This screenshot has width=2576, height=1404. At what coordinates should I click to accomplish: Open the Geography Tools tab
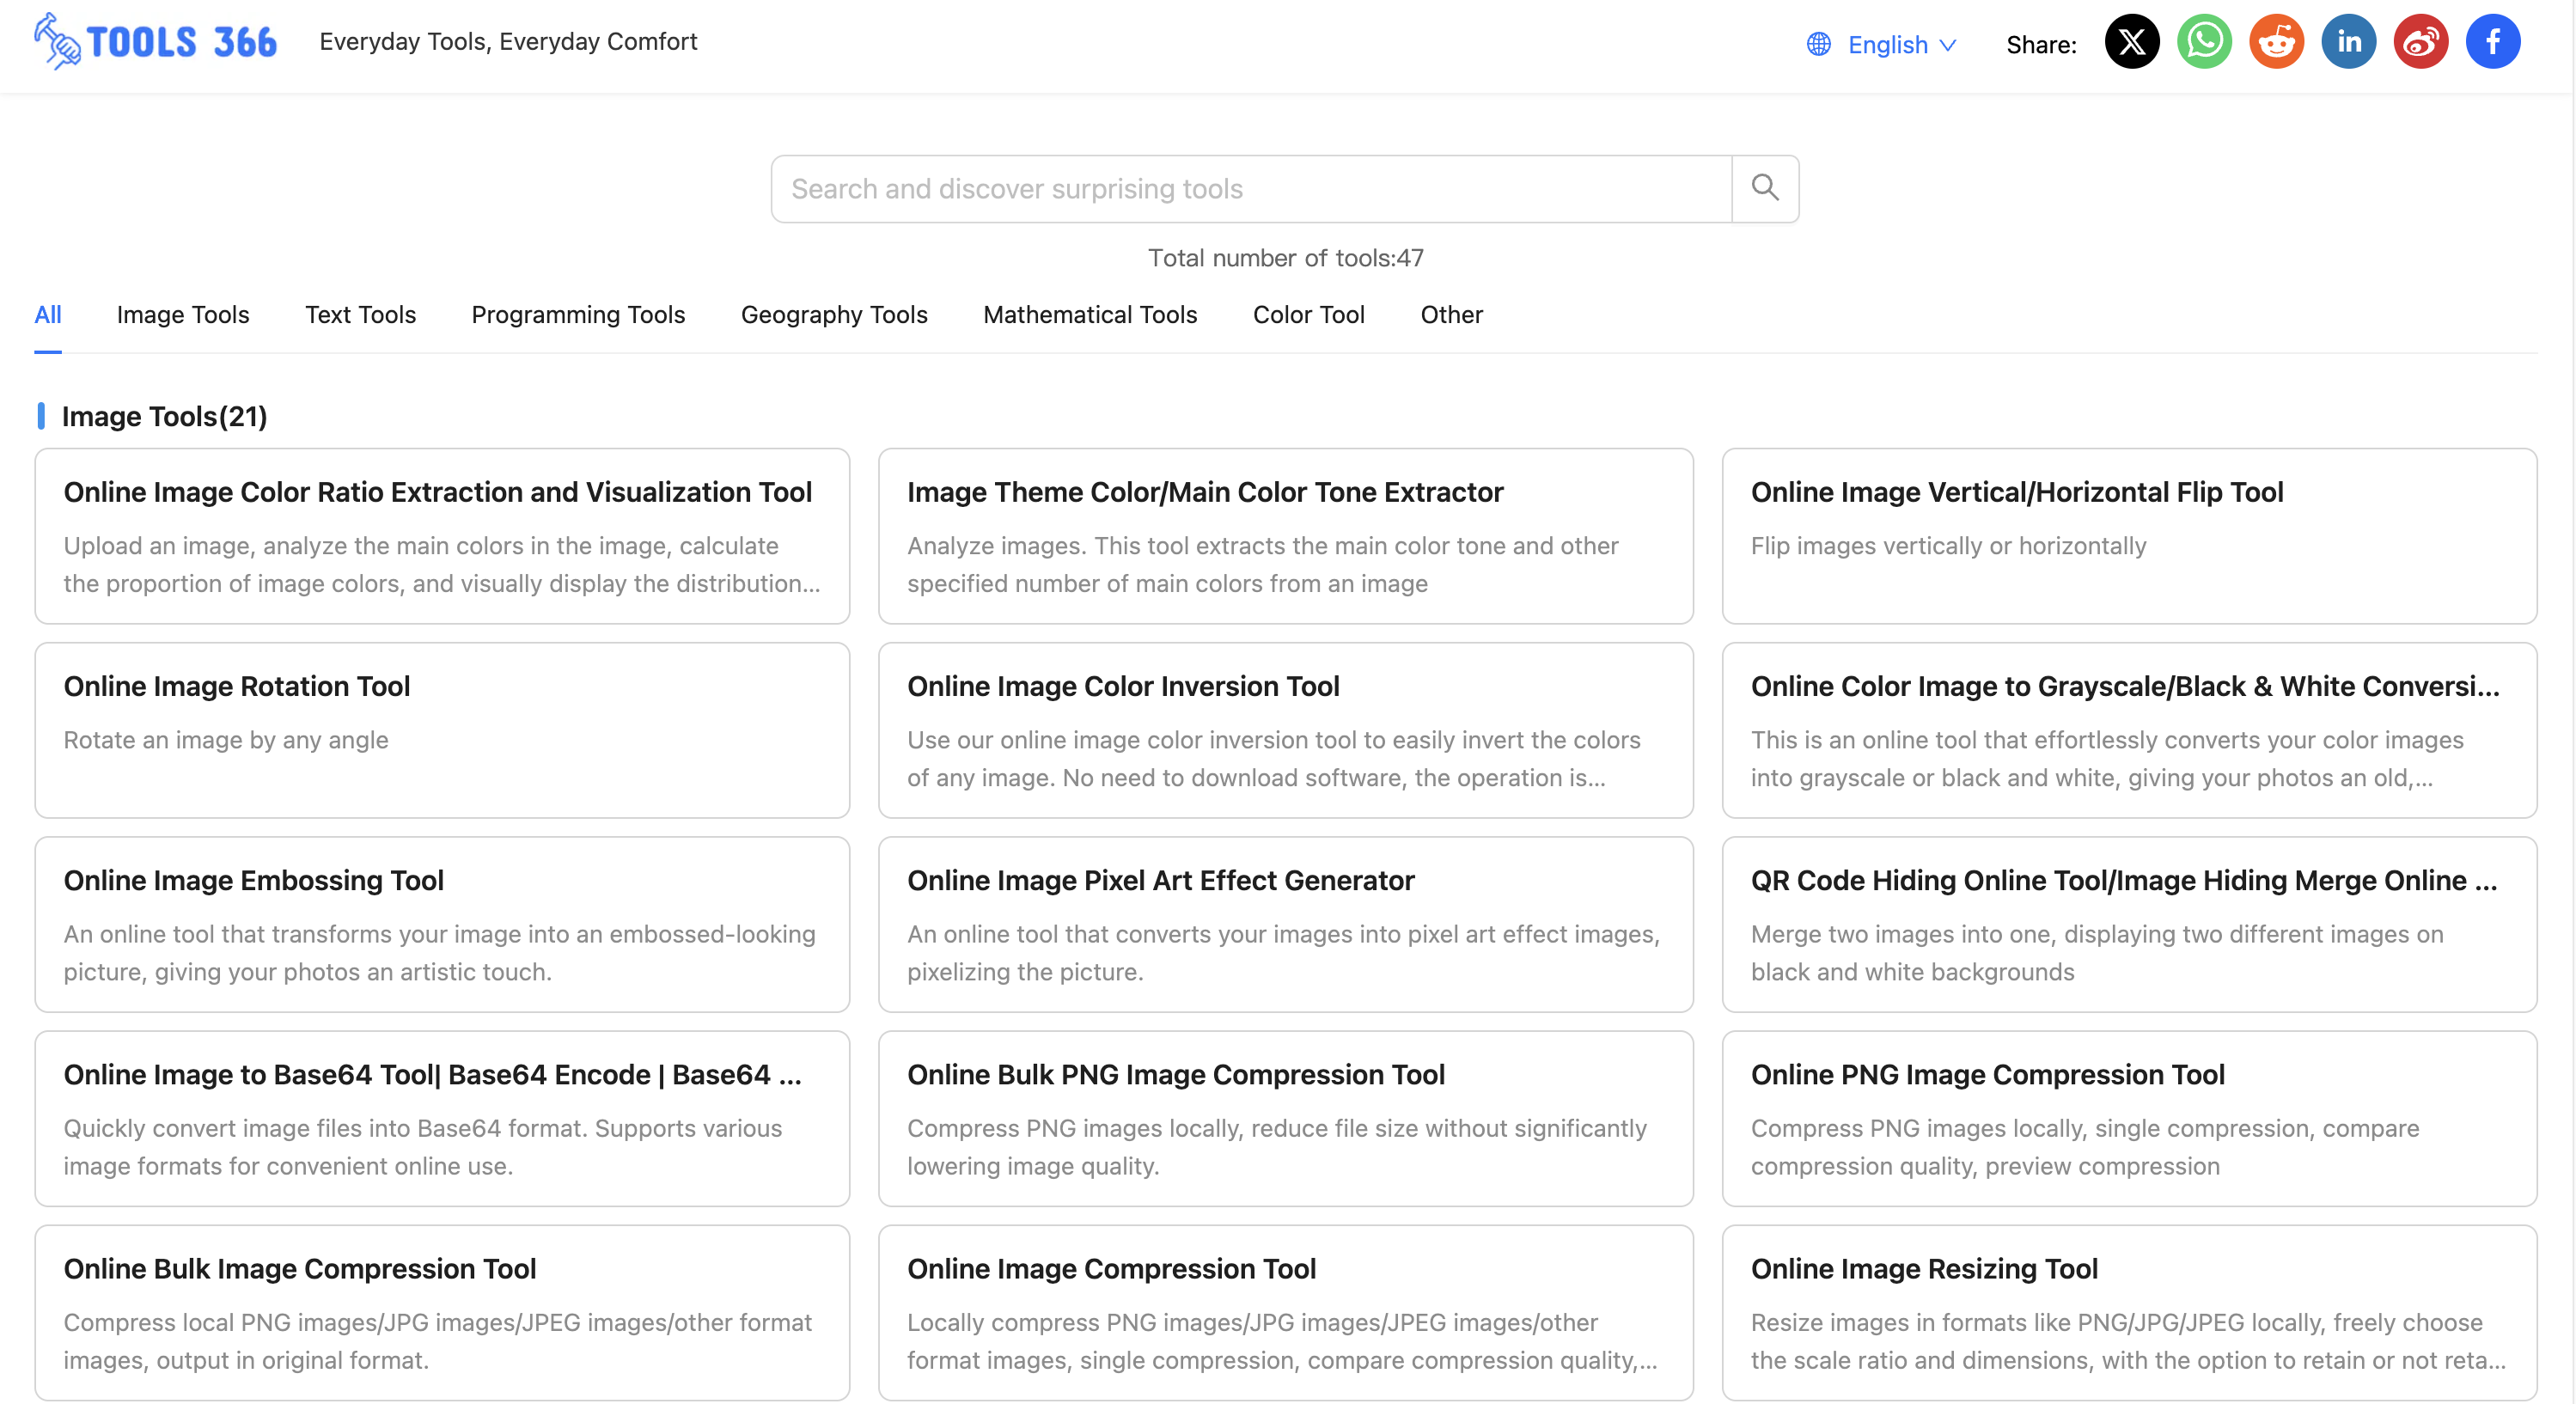(x=834, y=314)
